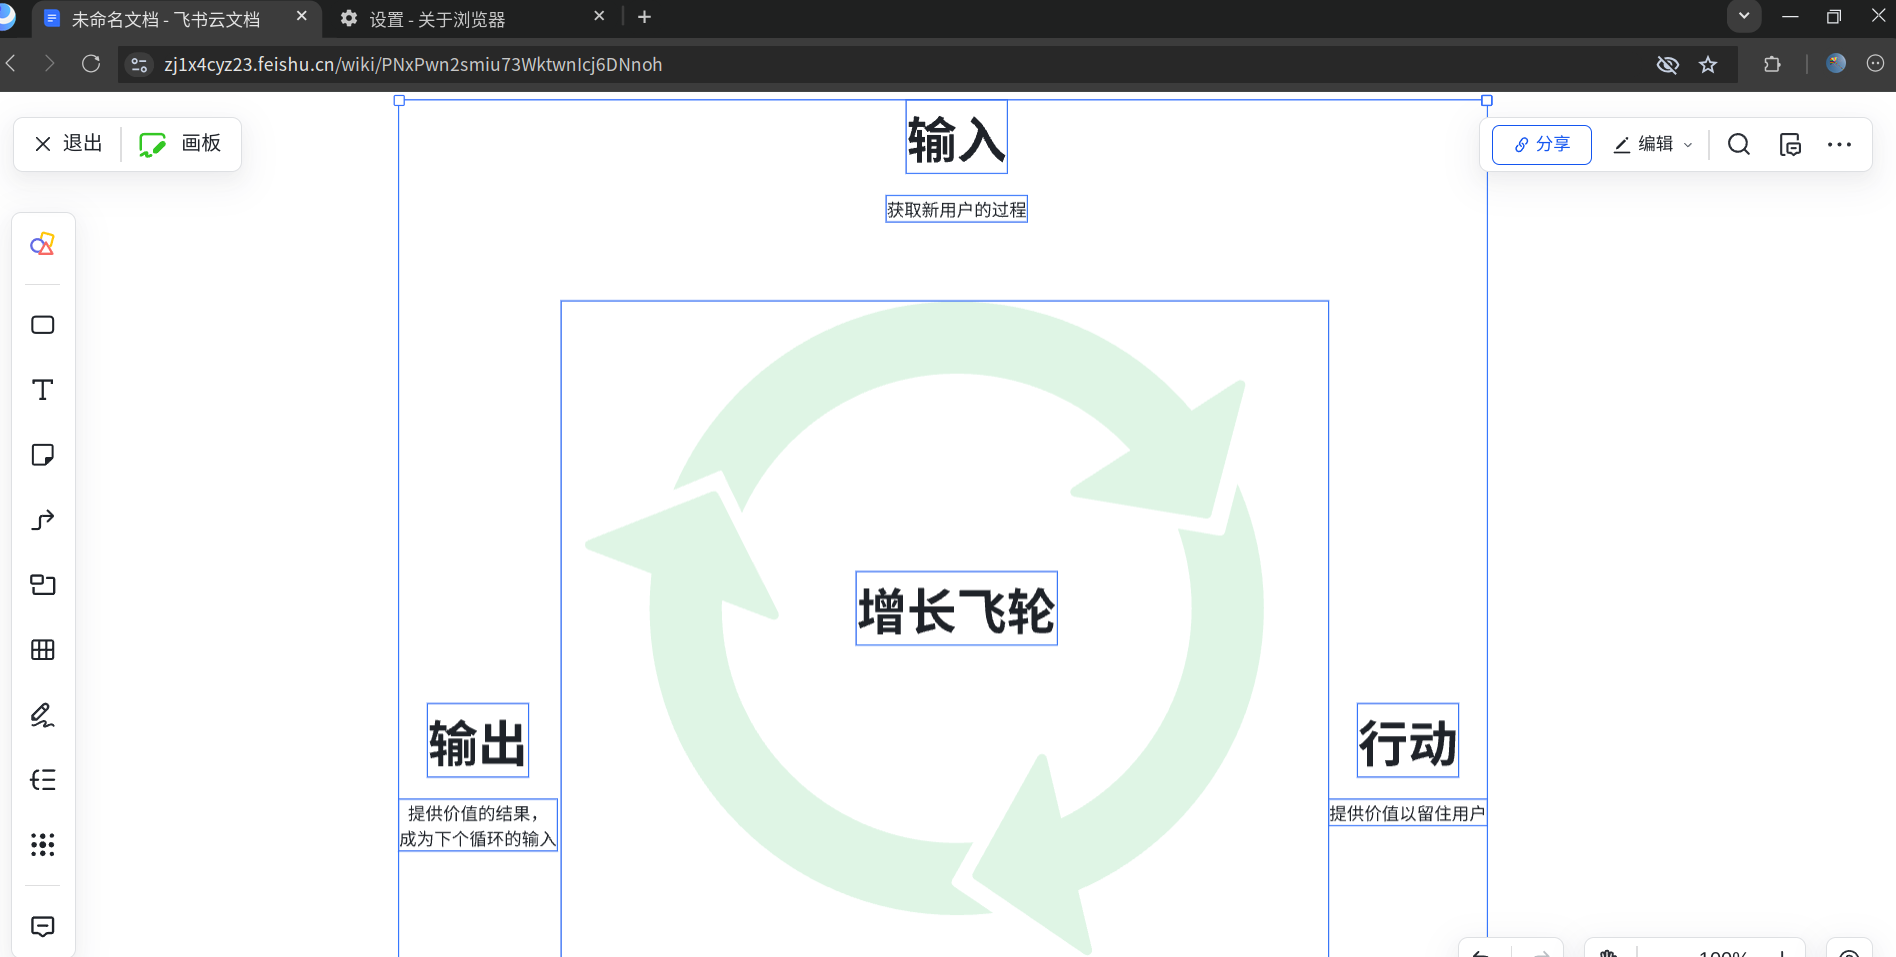Select the section container tool
This screenshot has width=1896, height=957.
pyautogui.click(x=42, y=585)
